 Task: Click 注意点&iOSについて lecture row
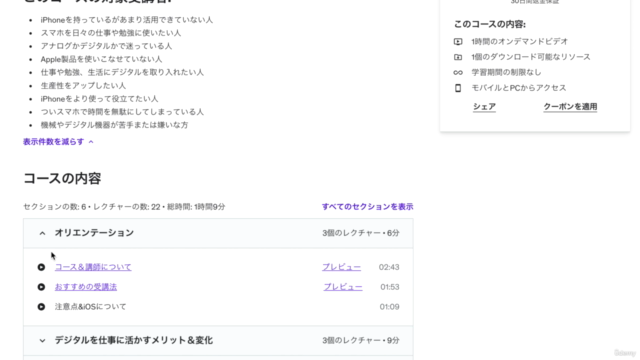click(x=91, y=307)
